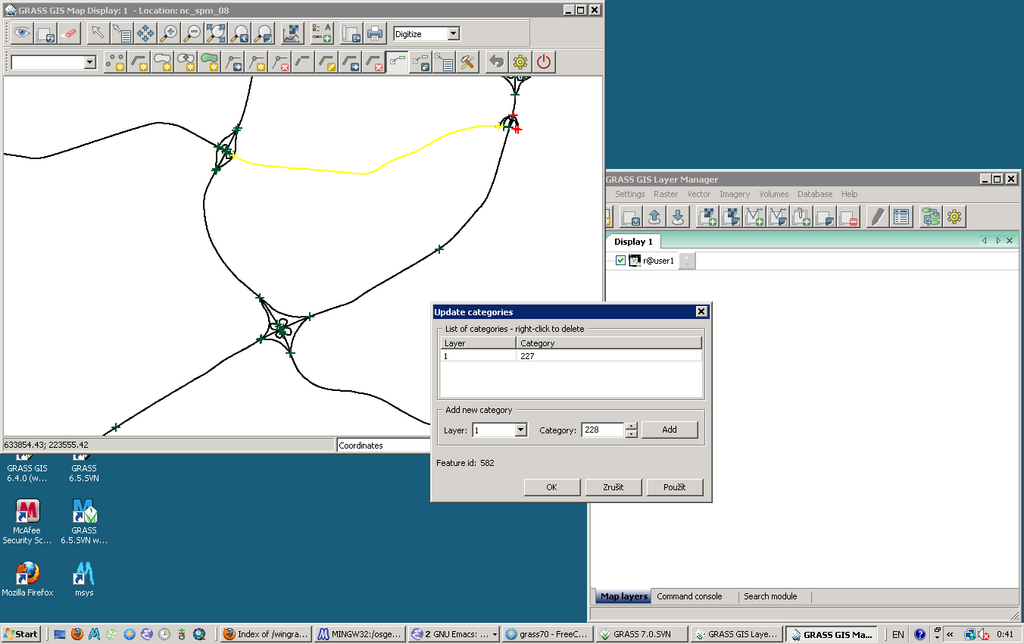Activate the Pan tool
This screenshot has height=644, width=1024.
click(145, 33)
